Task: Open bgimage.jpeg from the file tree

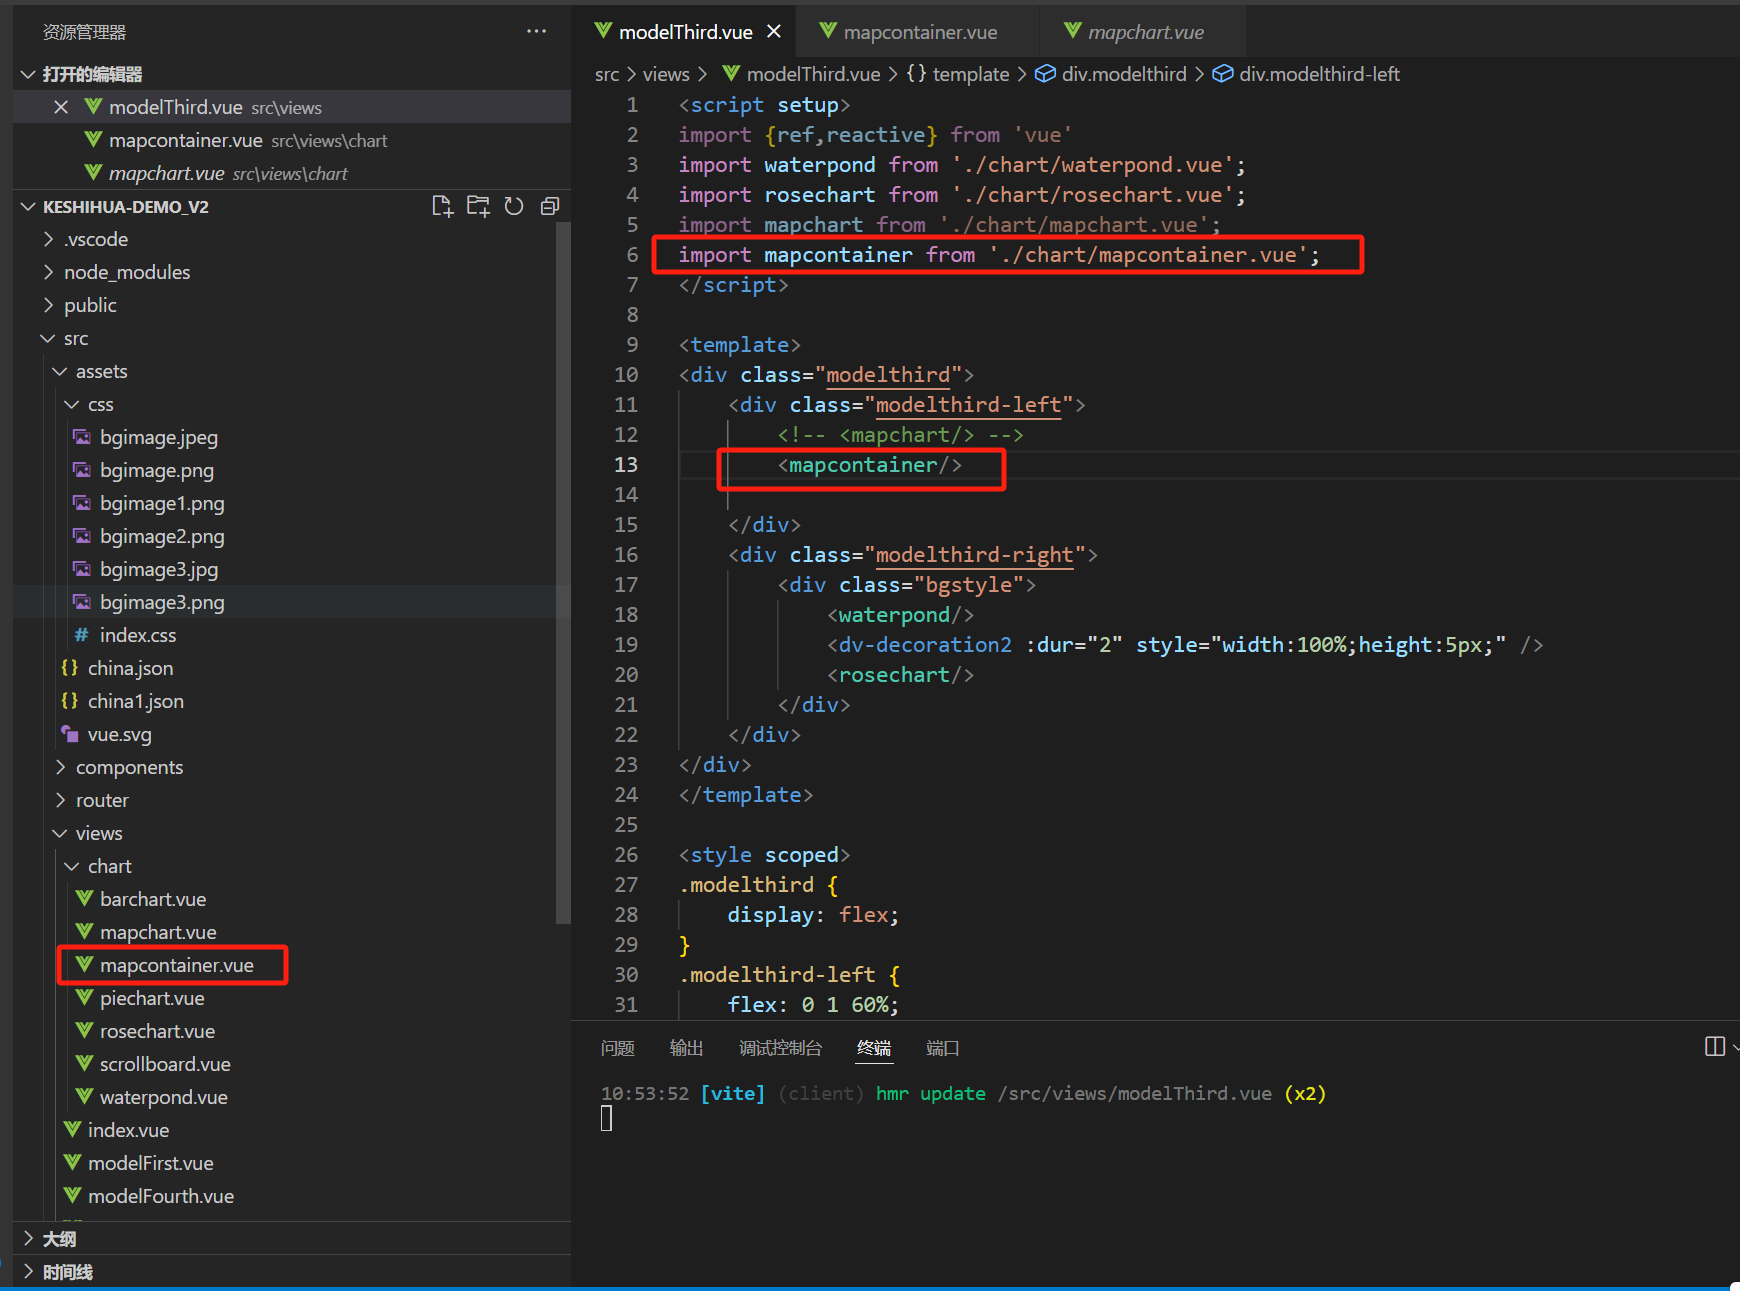Action: pyautogui.click(x=158, y=437)
